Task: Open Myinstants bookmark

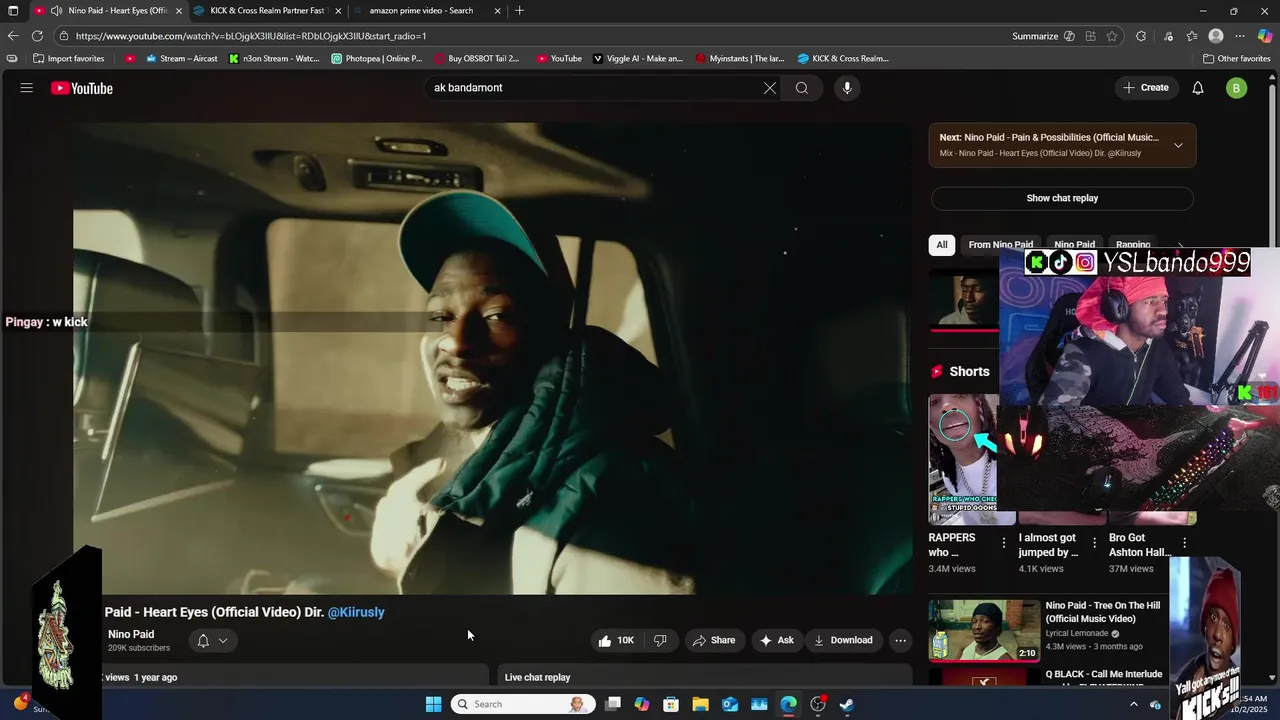Action: [740, 58]
